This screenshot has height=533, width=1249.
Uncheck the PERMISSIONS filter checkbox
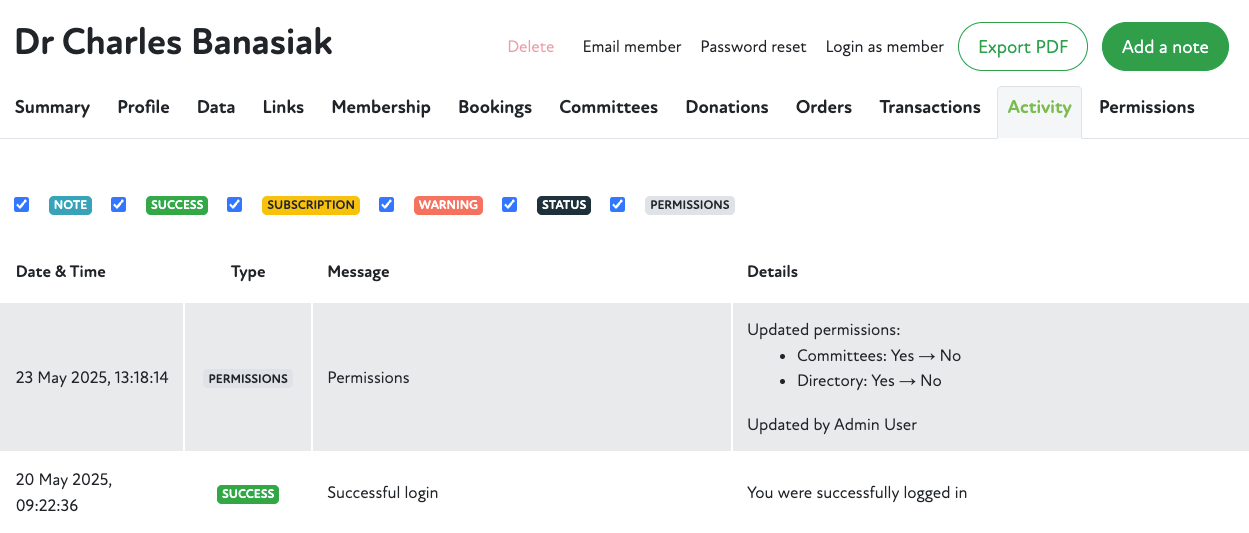click(618, 205)
